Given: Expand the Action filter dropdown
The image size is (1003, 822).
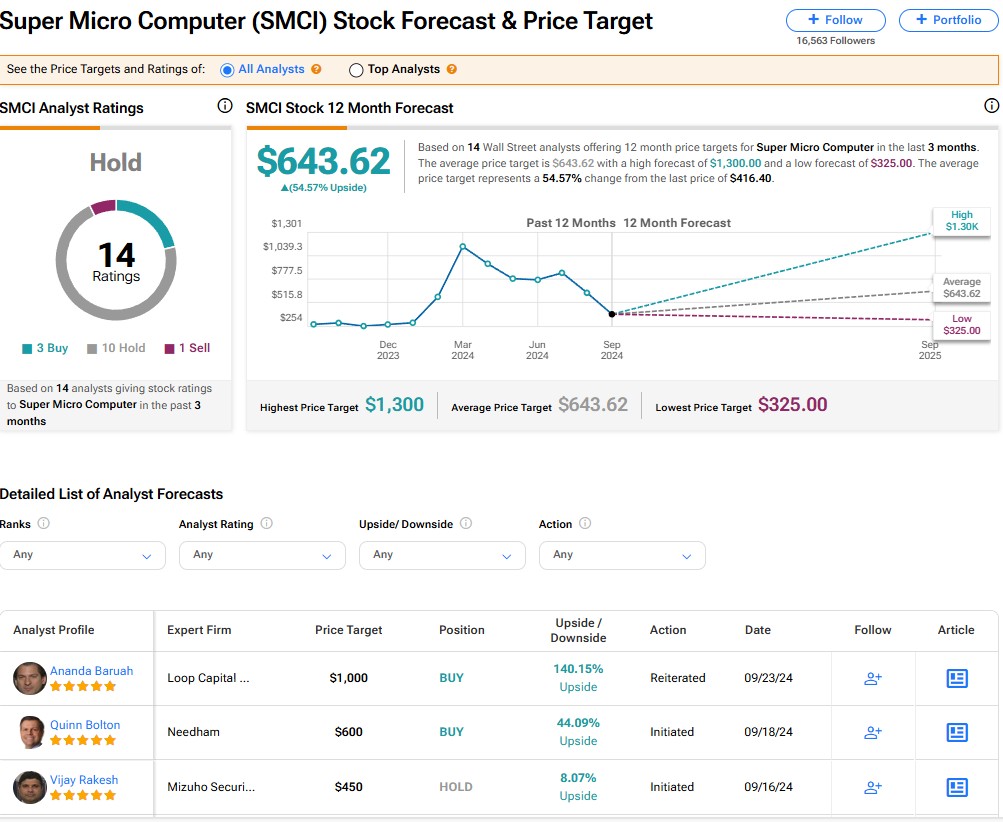Looking at the screenshot, I should [622, 555].
